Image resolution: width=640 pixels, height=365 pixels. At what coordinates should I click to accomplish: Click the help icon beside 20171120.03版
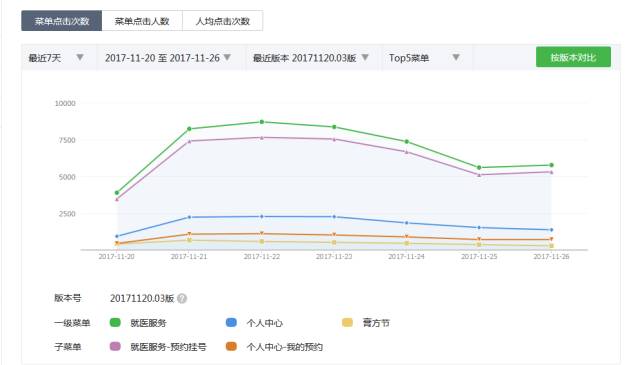pos(182,298)
